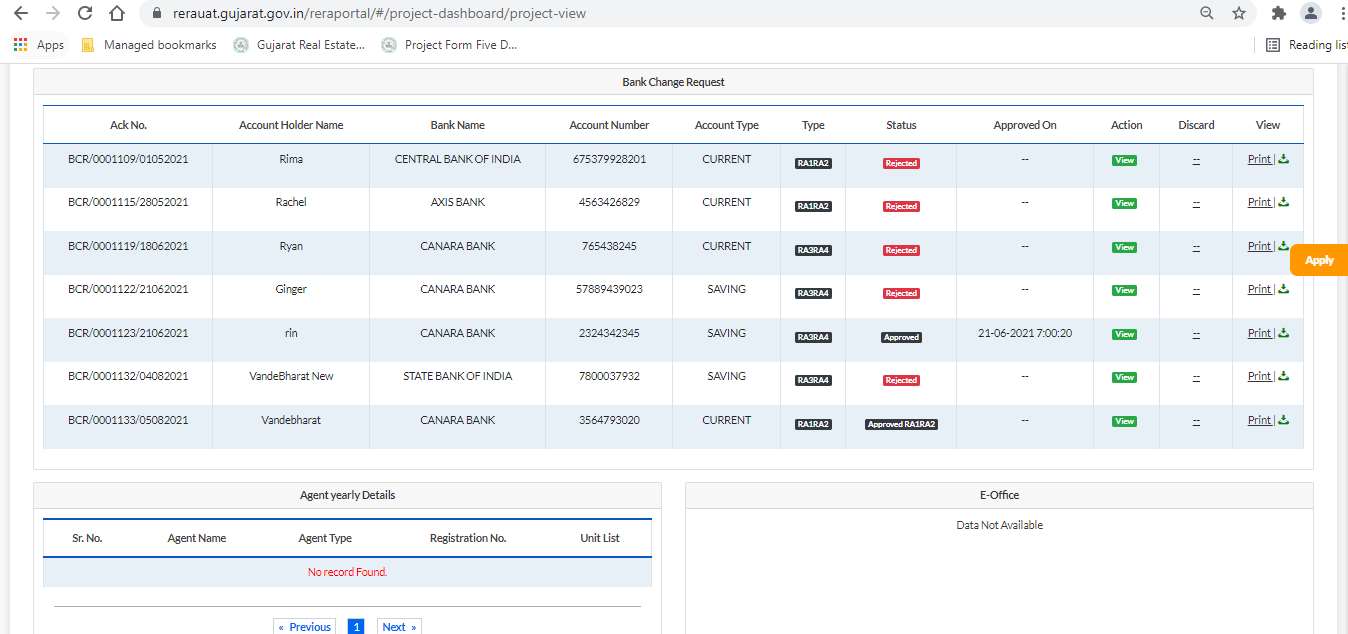Image resolution: width=1348 pixels, height=634 pixels.
Task: Open the Reading list
Action: (1305, 45)
